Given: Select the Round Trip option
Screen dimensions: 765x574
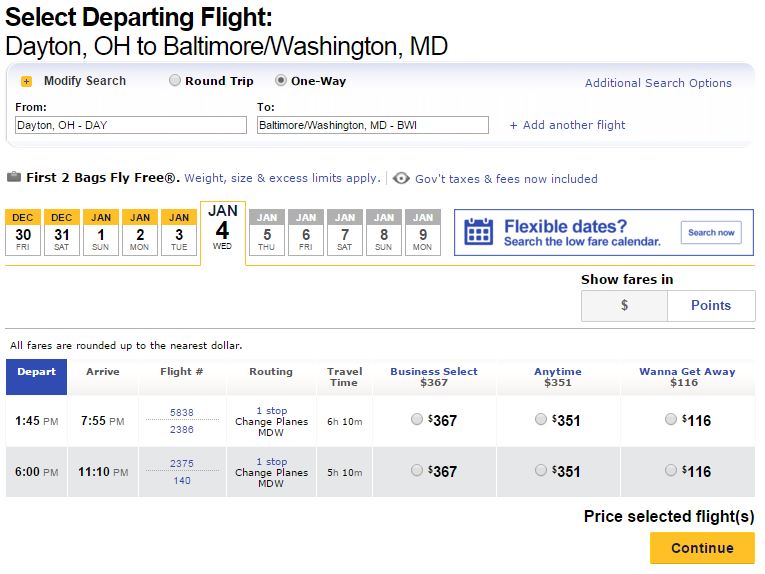Looking at the screenshot, I should [175, 81].
